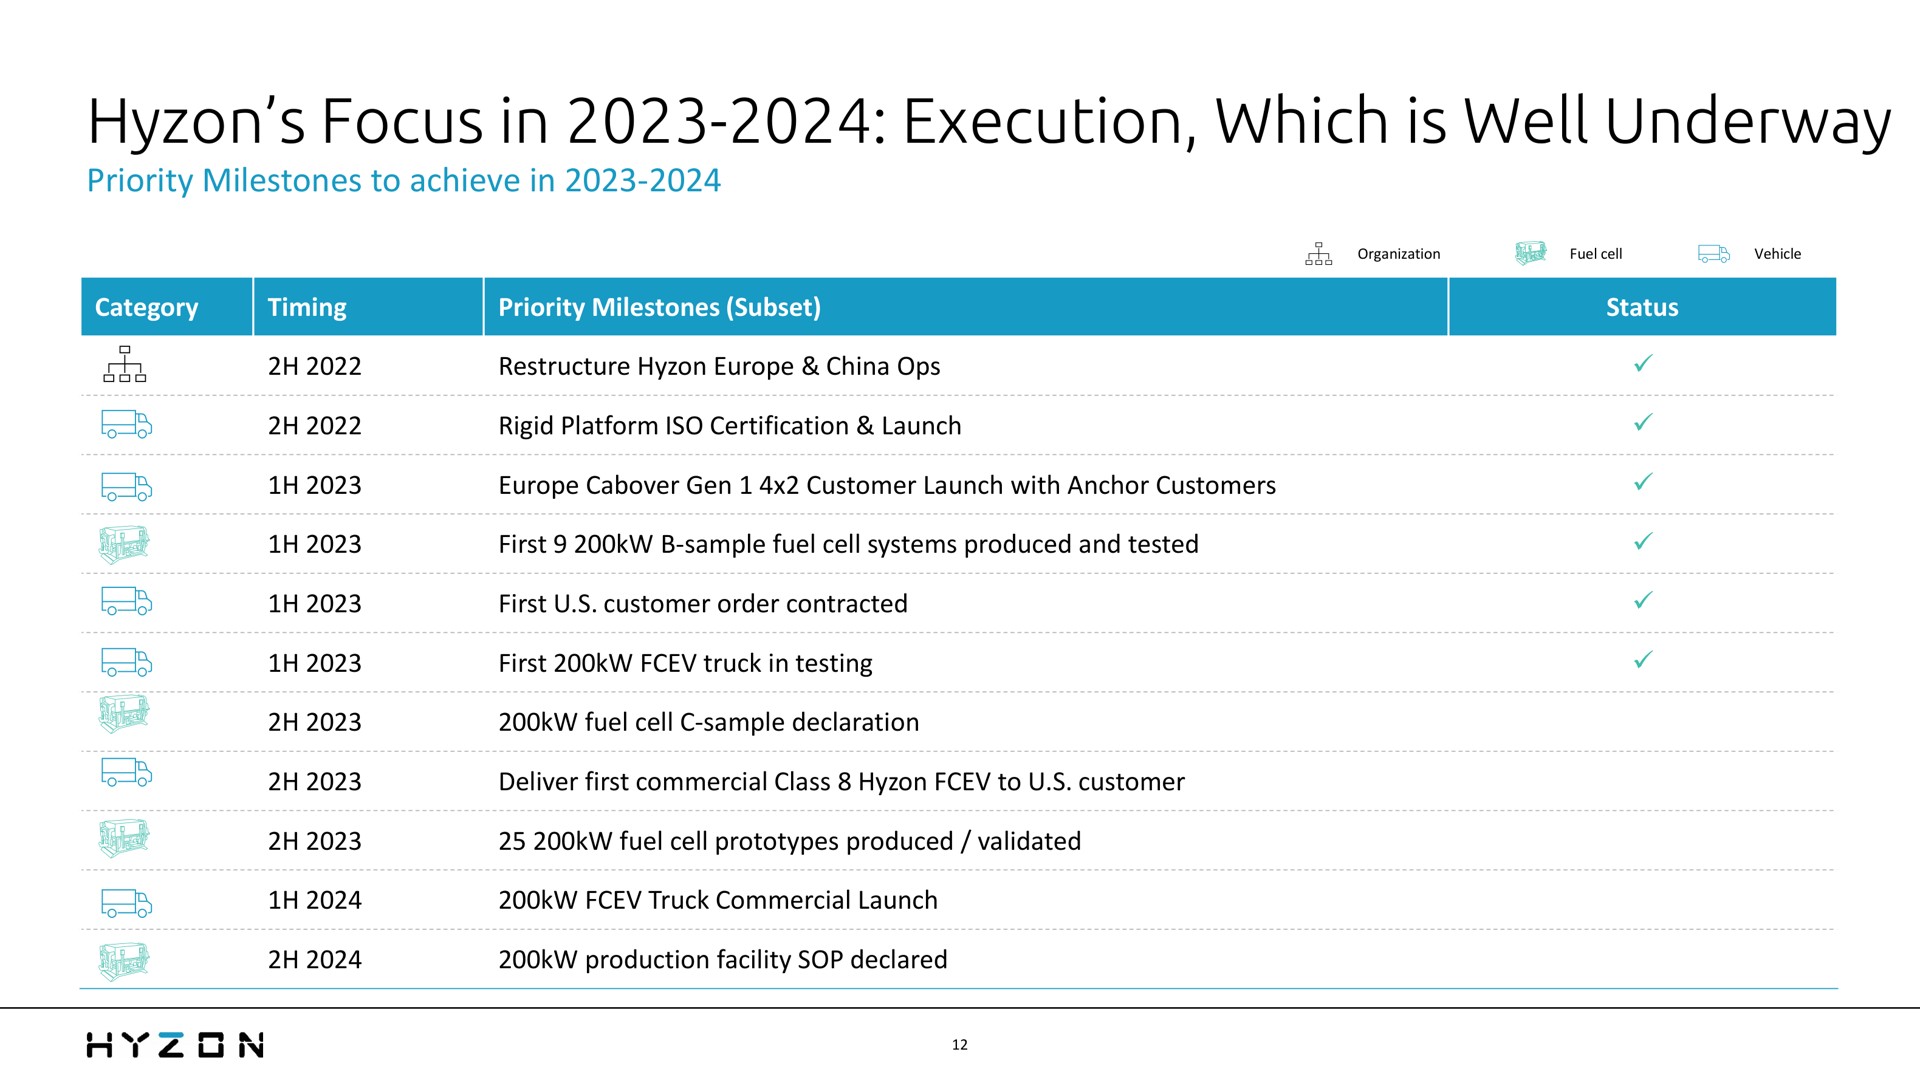Viewport: 1920px width, 1080px height.
Task: Click fuel cell icon in C-sample declaration row
Action: click(x=124, y=713)
